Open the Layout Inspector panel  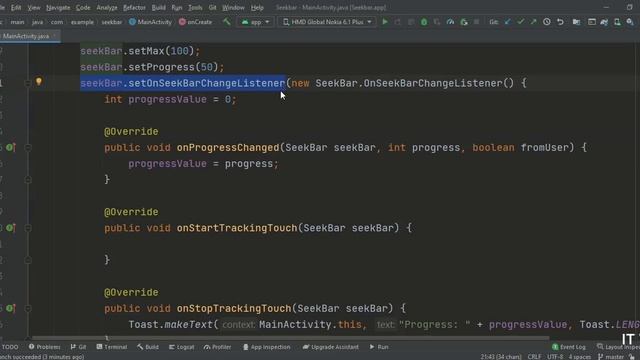pos(618,347)
